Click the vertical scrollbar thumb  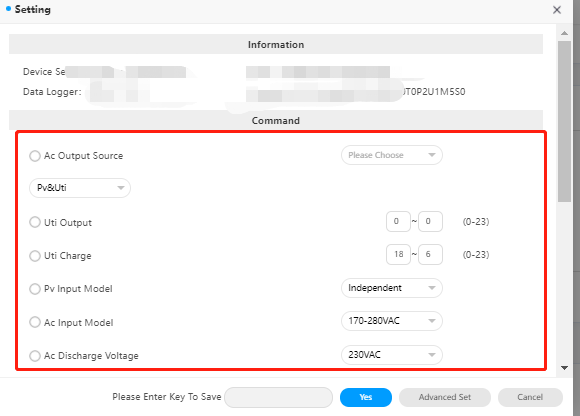point(564,121)
